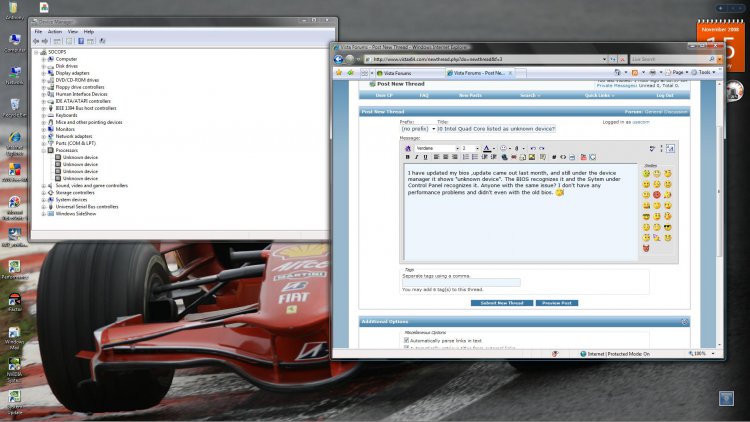Click the Log Out link in forum navbar
750x422 pixels.
point(665,95)
